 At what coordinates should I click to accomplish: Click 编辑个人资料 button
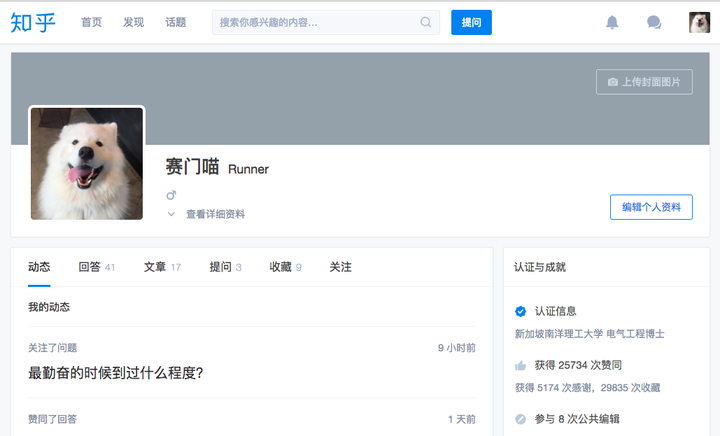coord(651,207)
